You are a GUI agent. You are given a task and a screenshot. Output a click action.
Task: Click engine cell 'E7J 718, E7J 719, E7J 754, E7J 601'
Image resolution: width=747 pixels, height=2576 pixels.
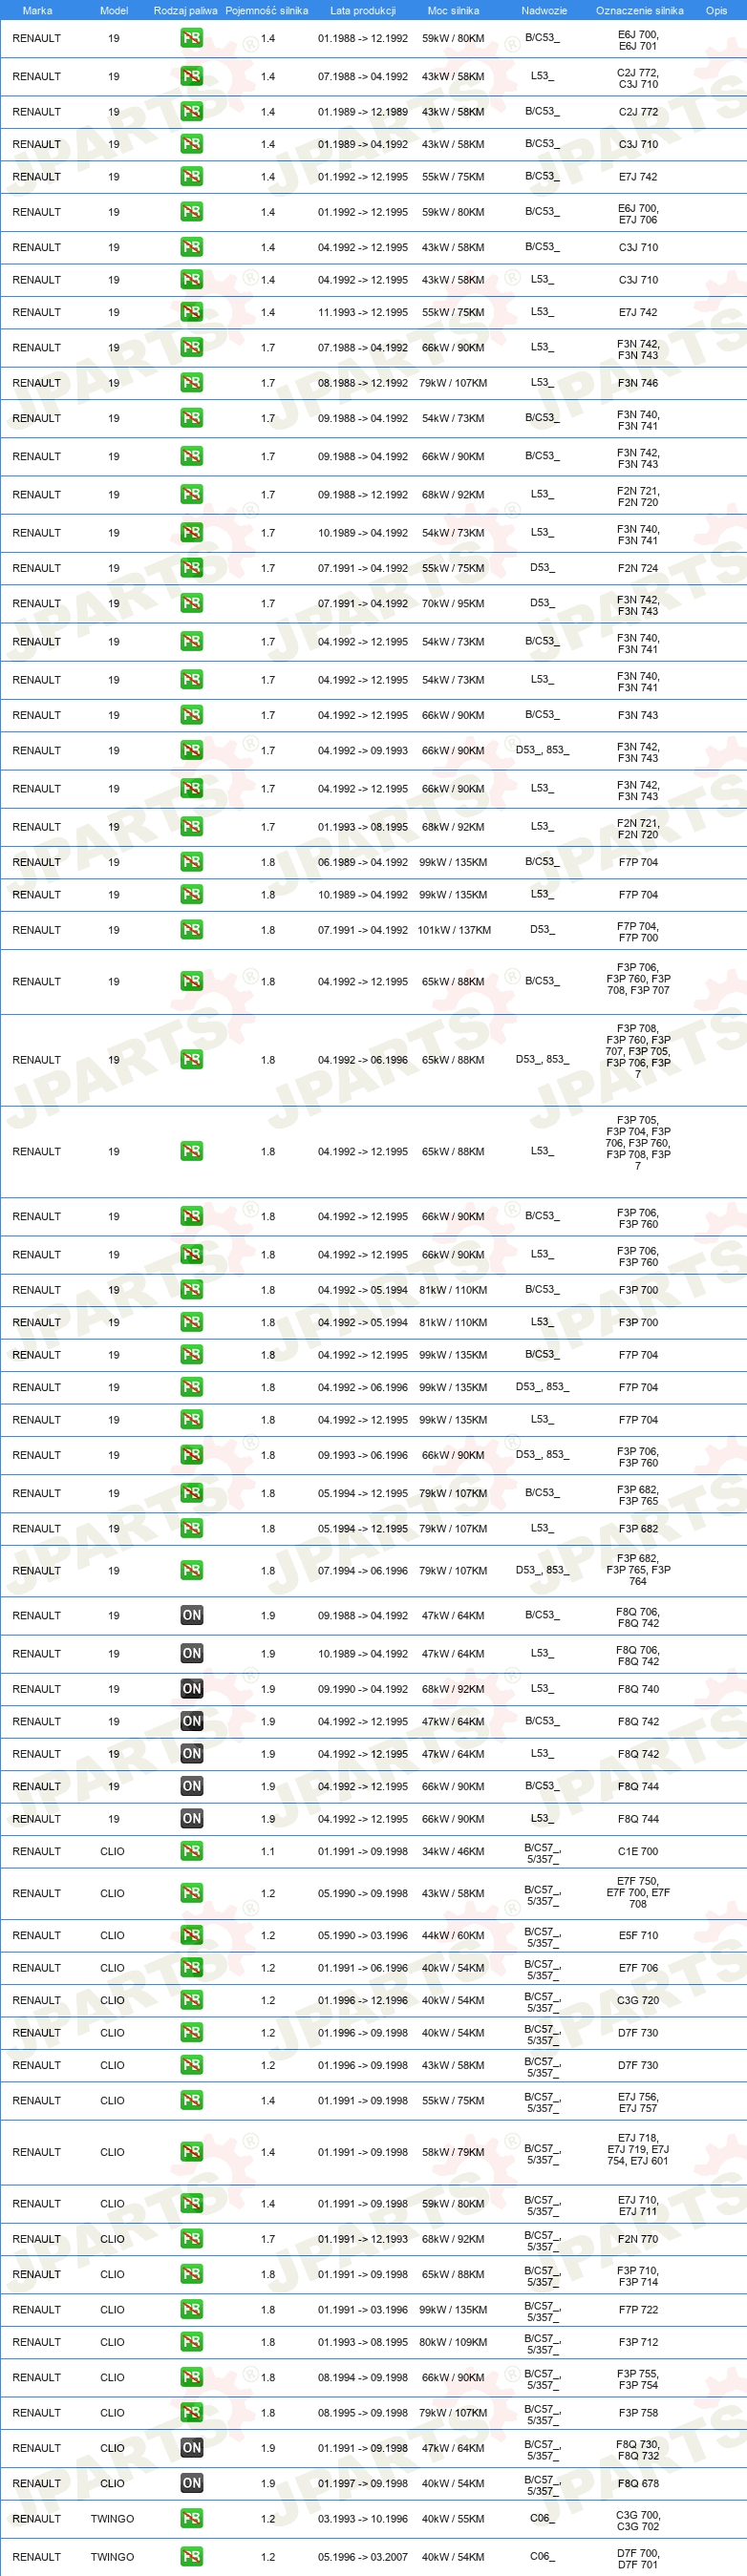(638, 2152)
